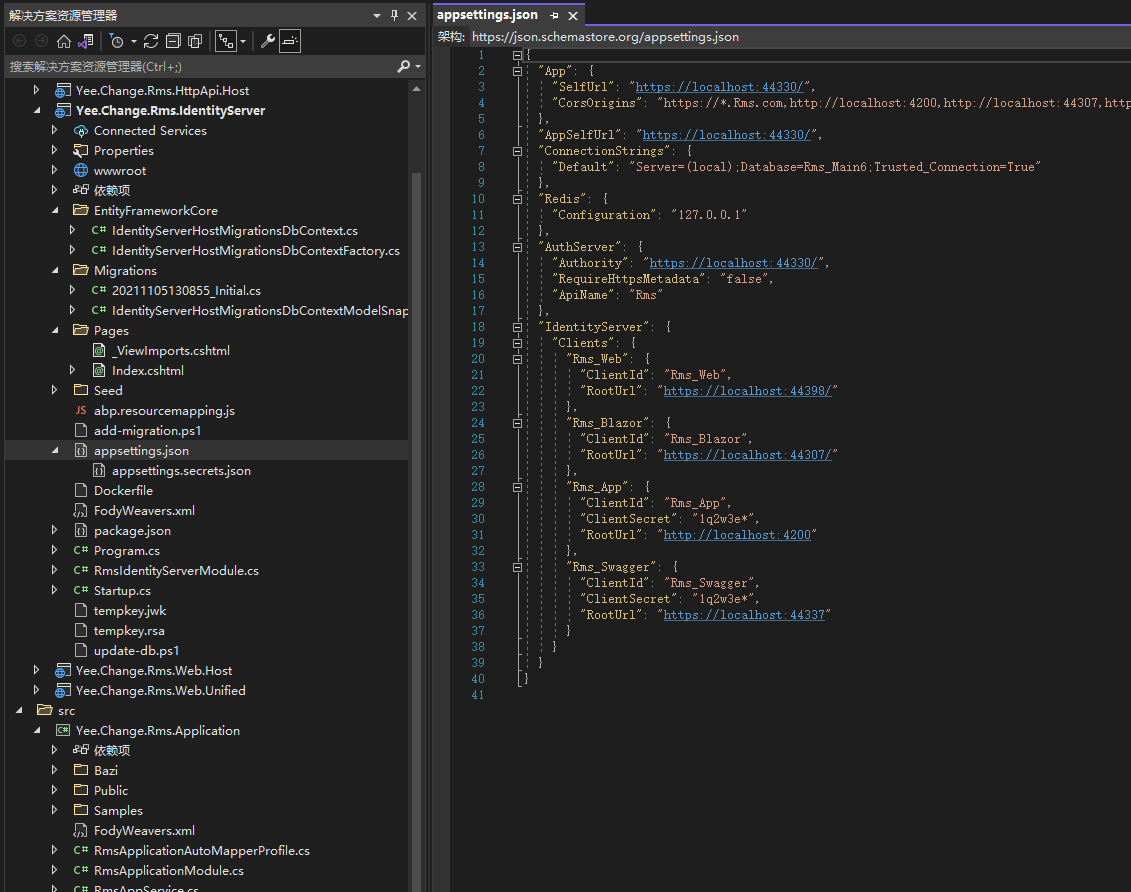
Task: Click the http://localhost:4200 RootUrl link
Action: point(739,535)
